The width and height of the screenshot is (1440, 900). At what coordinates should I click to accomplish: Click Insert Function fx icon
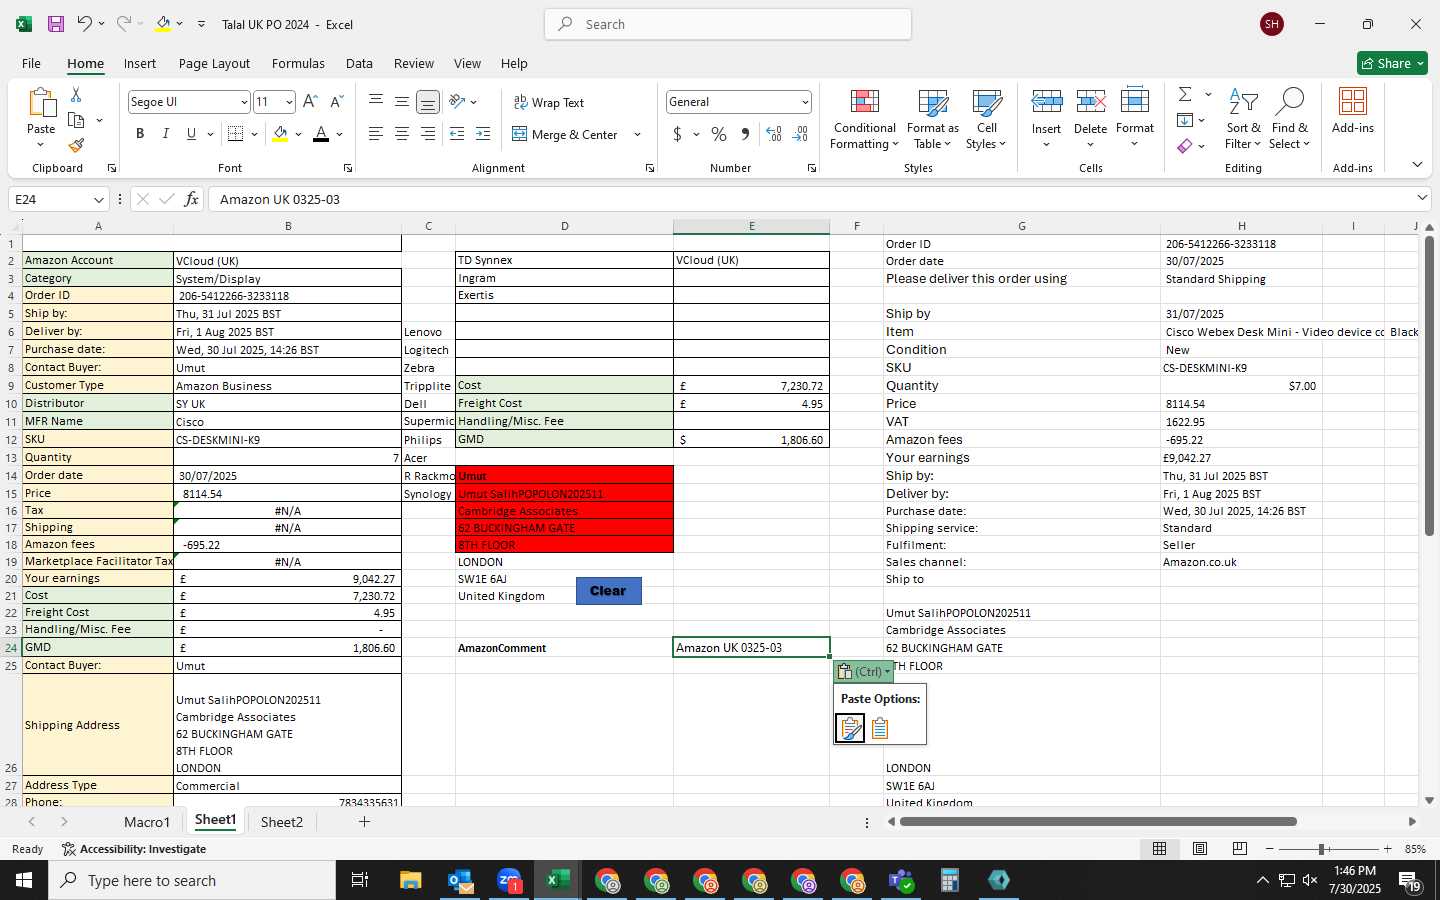191,199
